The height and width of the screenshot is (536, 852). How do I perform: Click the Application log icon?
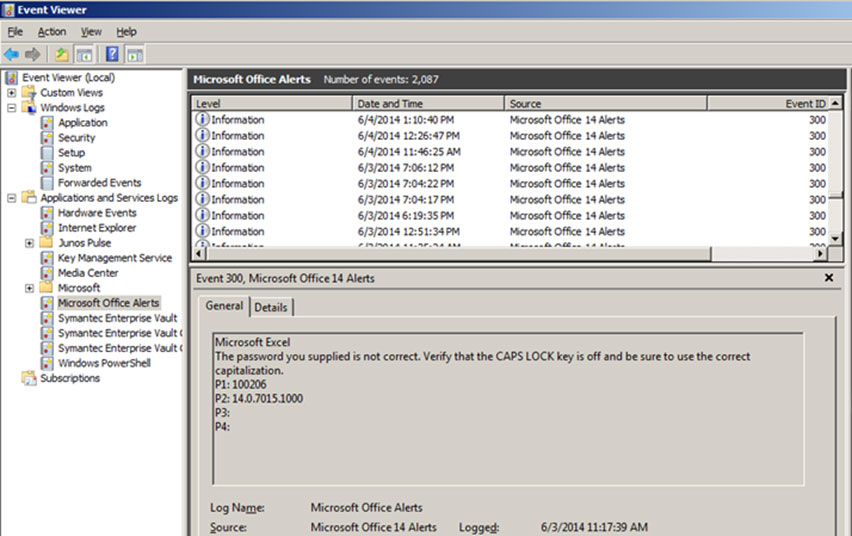pyautogui.click(x=47, y=123)
